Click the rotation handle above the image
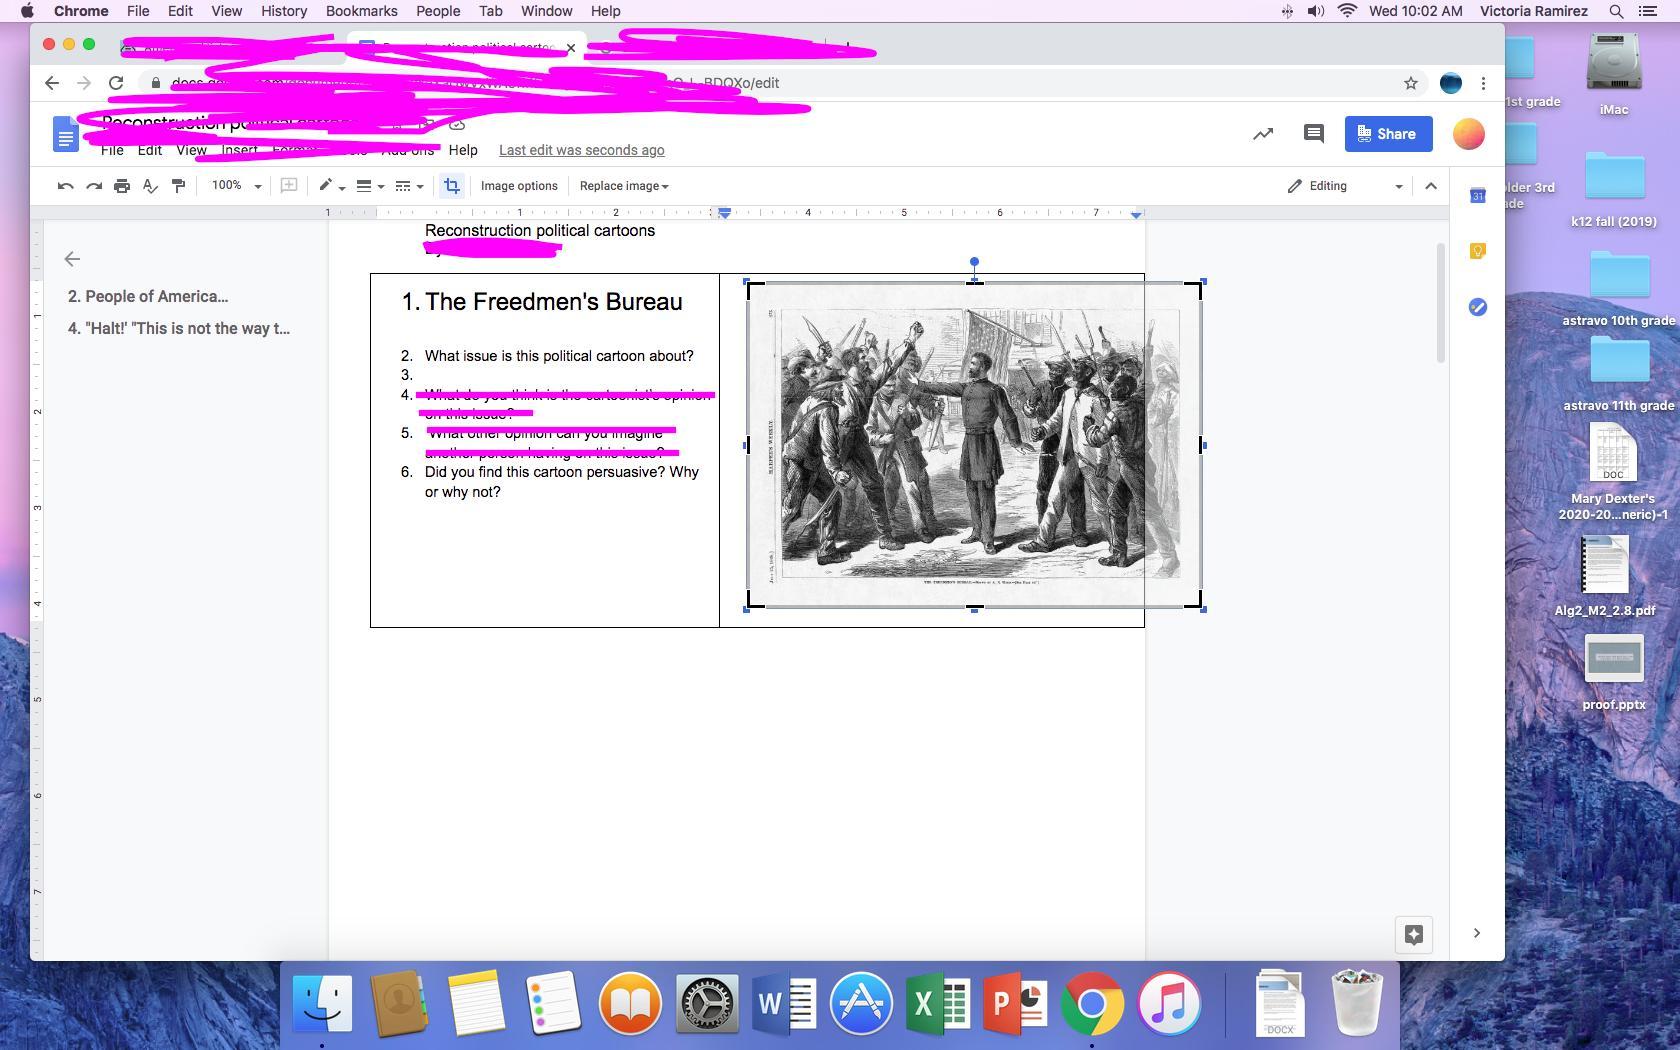This screenshot has height=1050, width=1680. [974, 262]
